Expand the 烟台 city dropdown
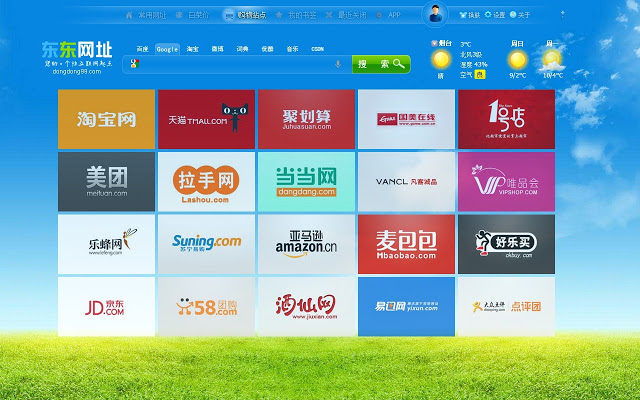 pos(441,43)
